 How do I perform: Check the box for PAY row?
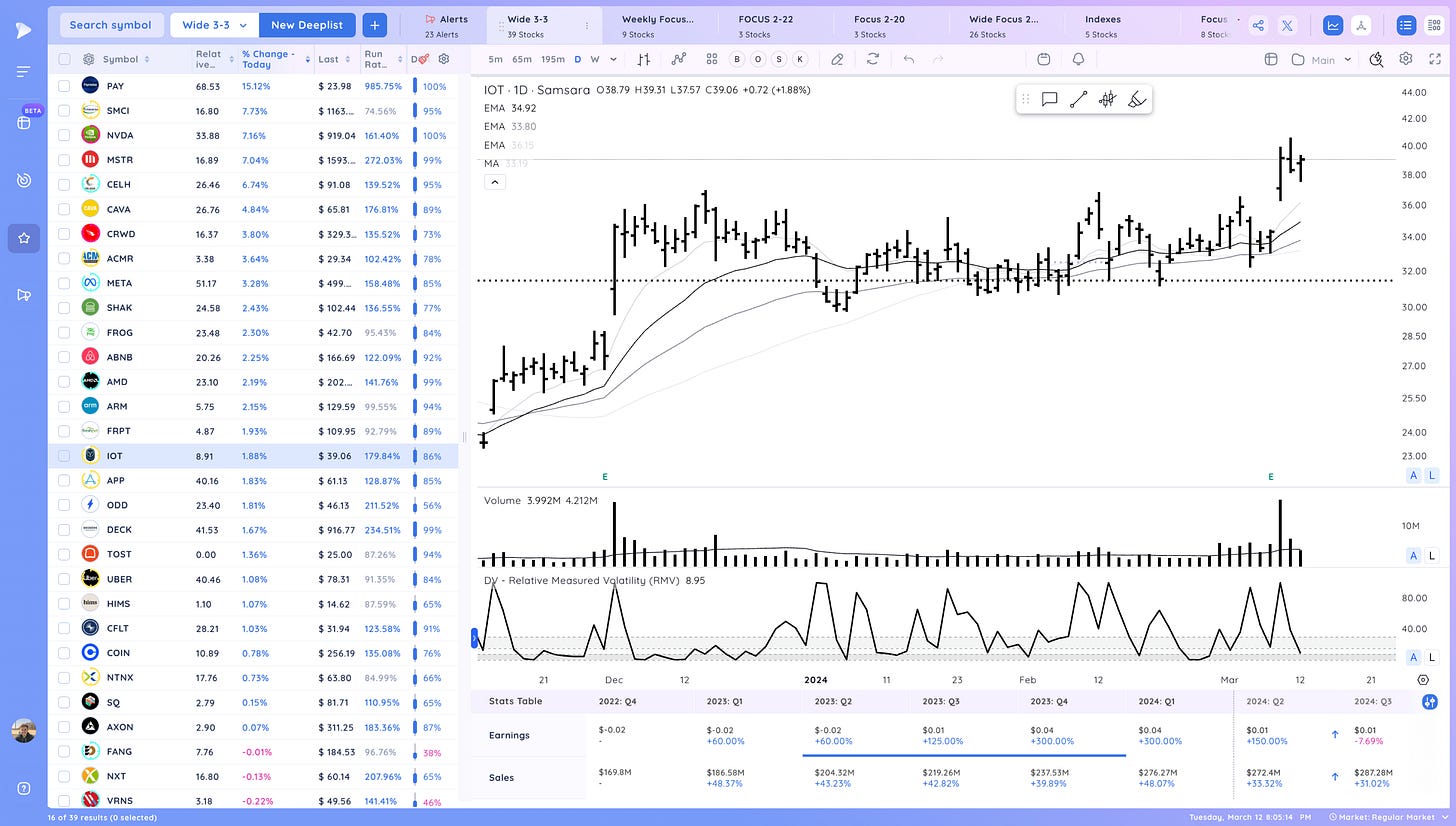(64, 86)
